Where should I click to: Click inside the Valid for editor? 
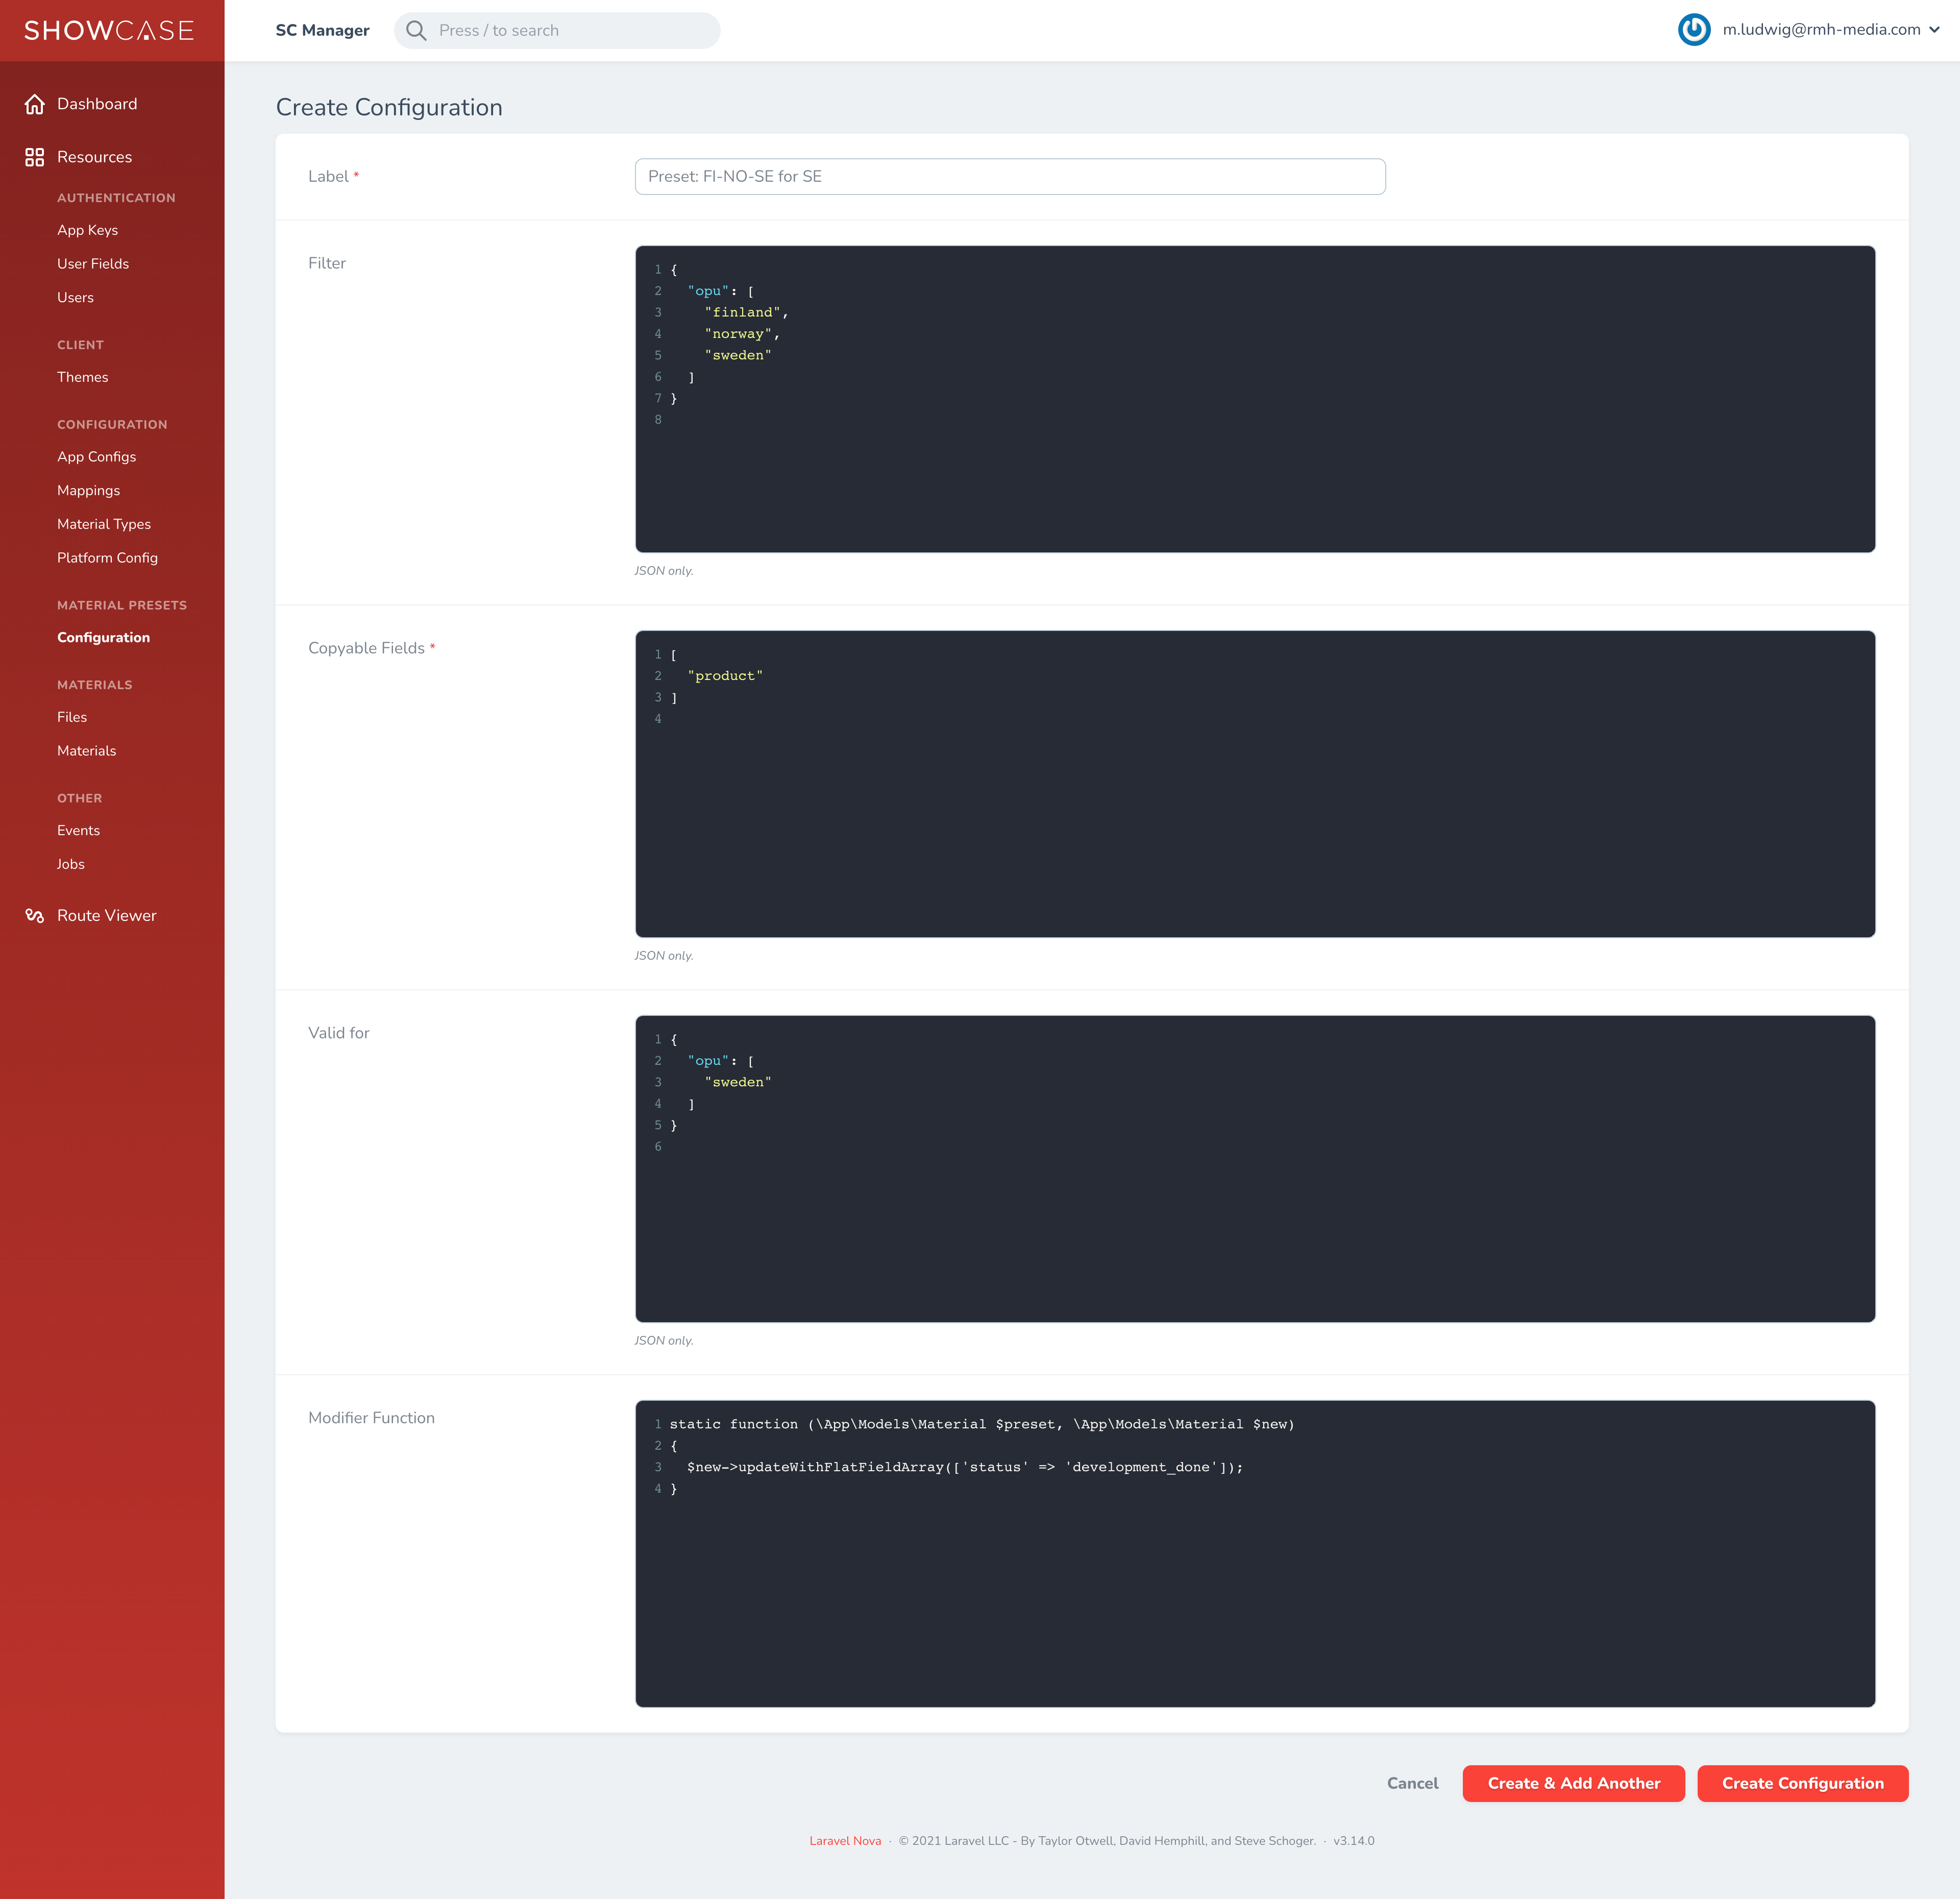pyautogui.click(x=1255, y=1169)
